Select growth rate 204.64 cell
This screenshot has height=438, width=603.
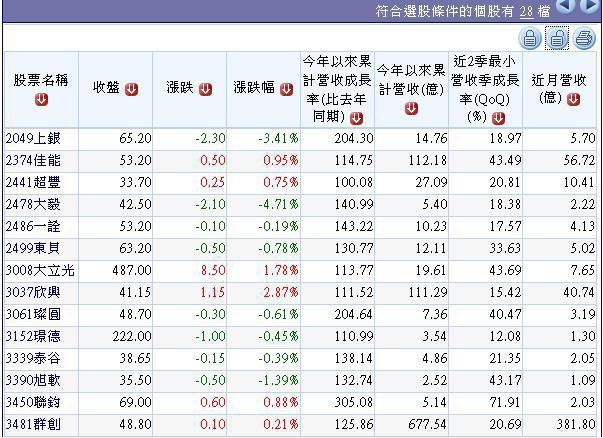point(338,315)
